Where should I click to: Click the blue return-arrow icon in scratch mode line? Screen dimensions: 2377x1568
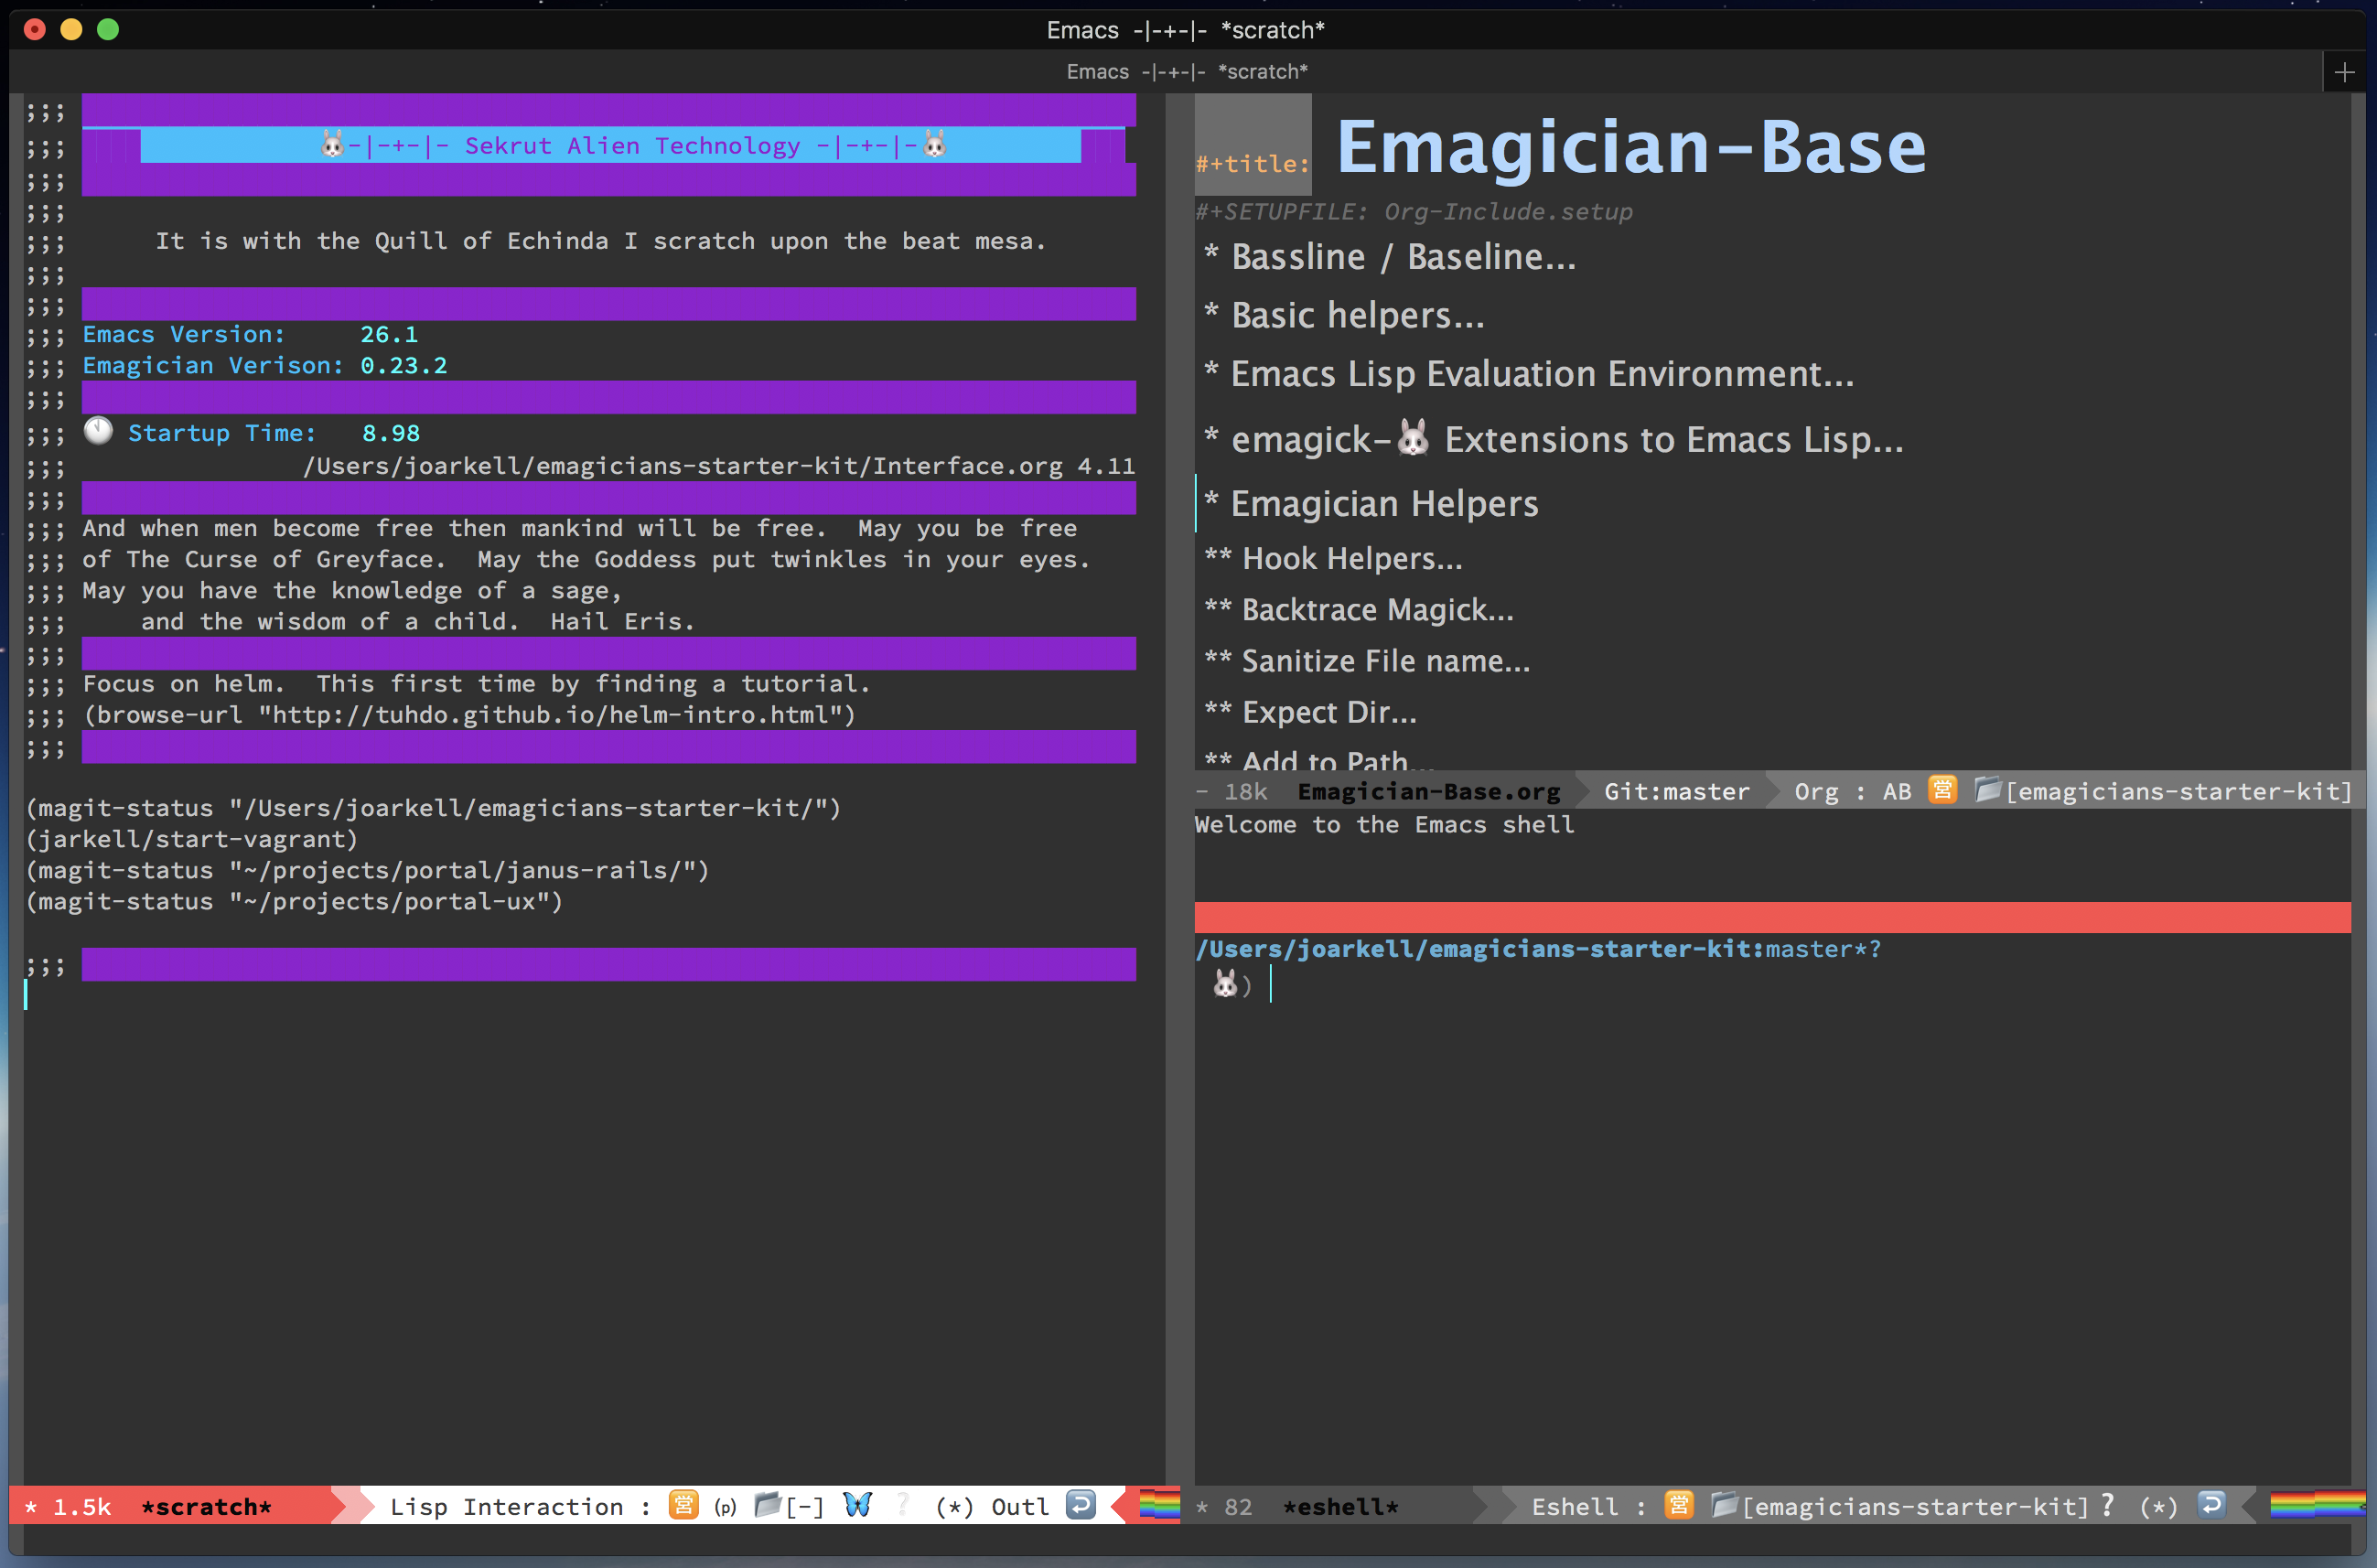click(x=1080, y=1504)
